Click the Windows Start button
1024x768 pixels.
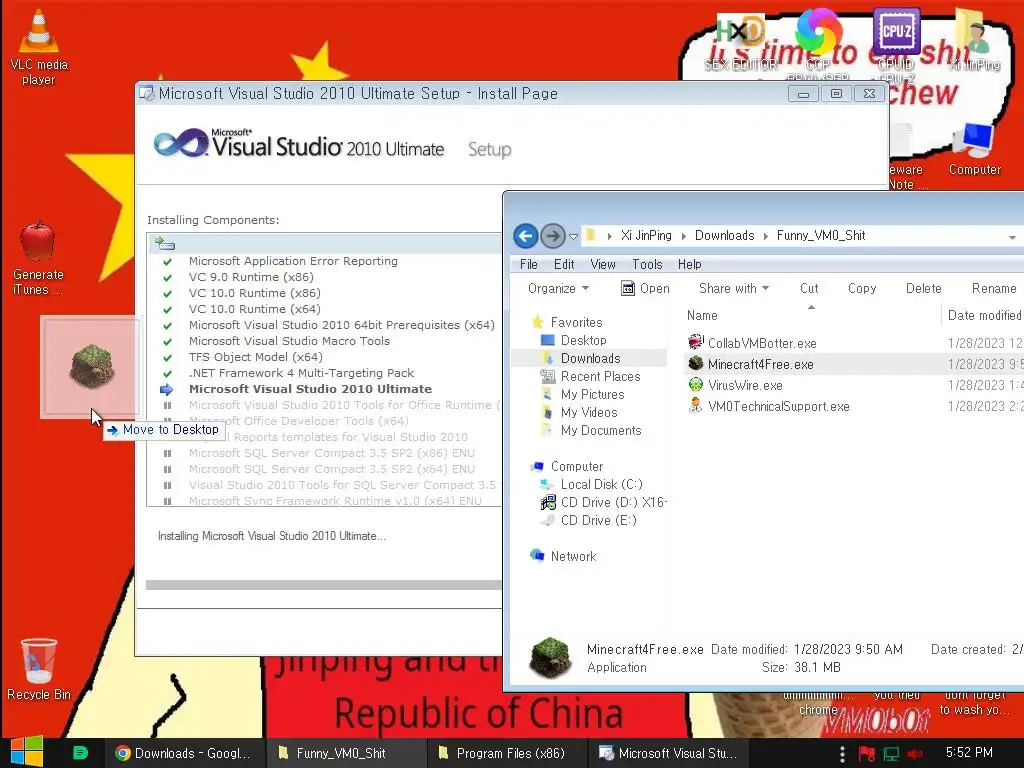tap(26, 752)
